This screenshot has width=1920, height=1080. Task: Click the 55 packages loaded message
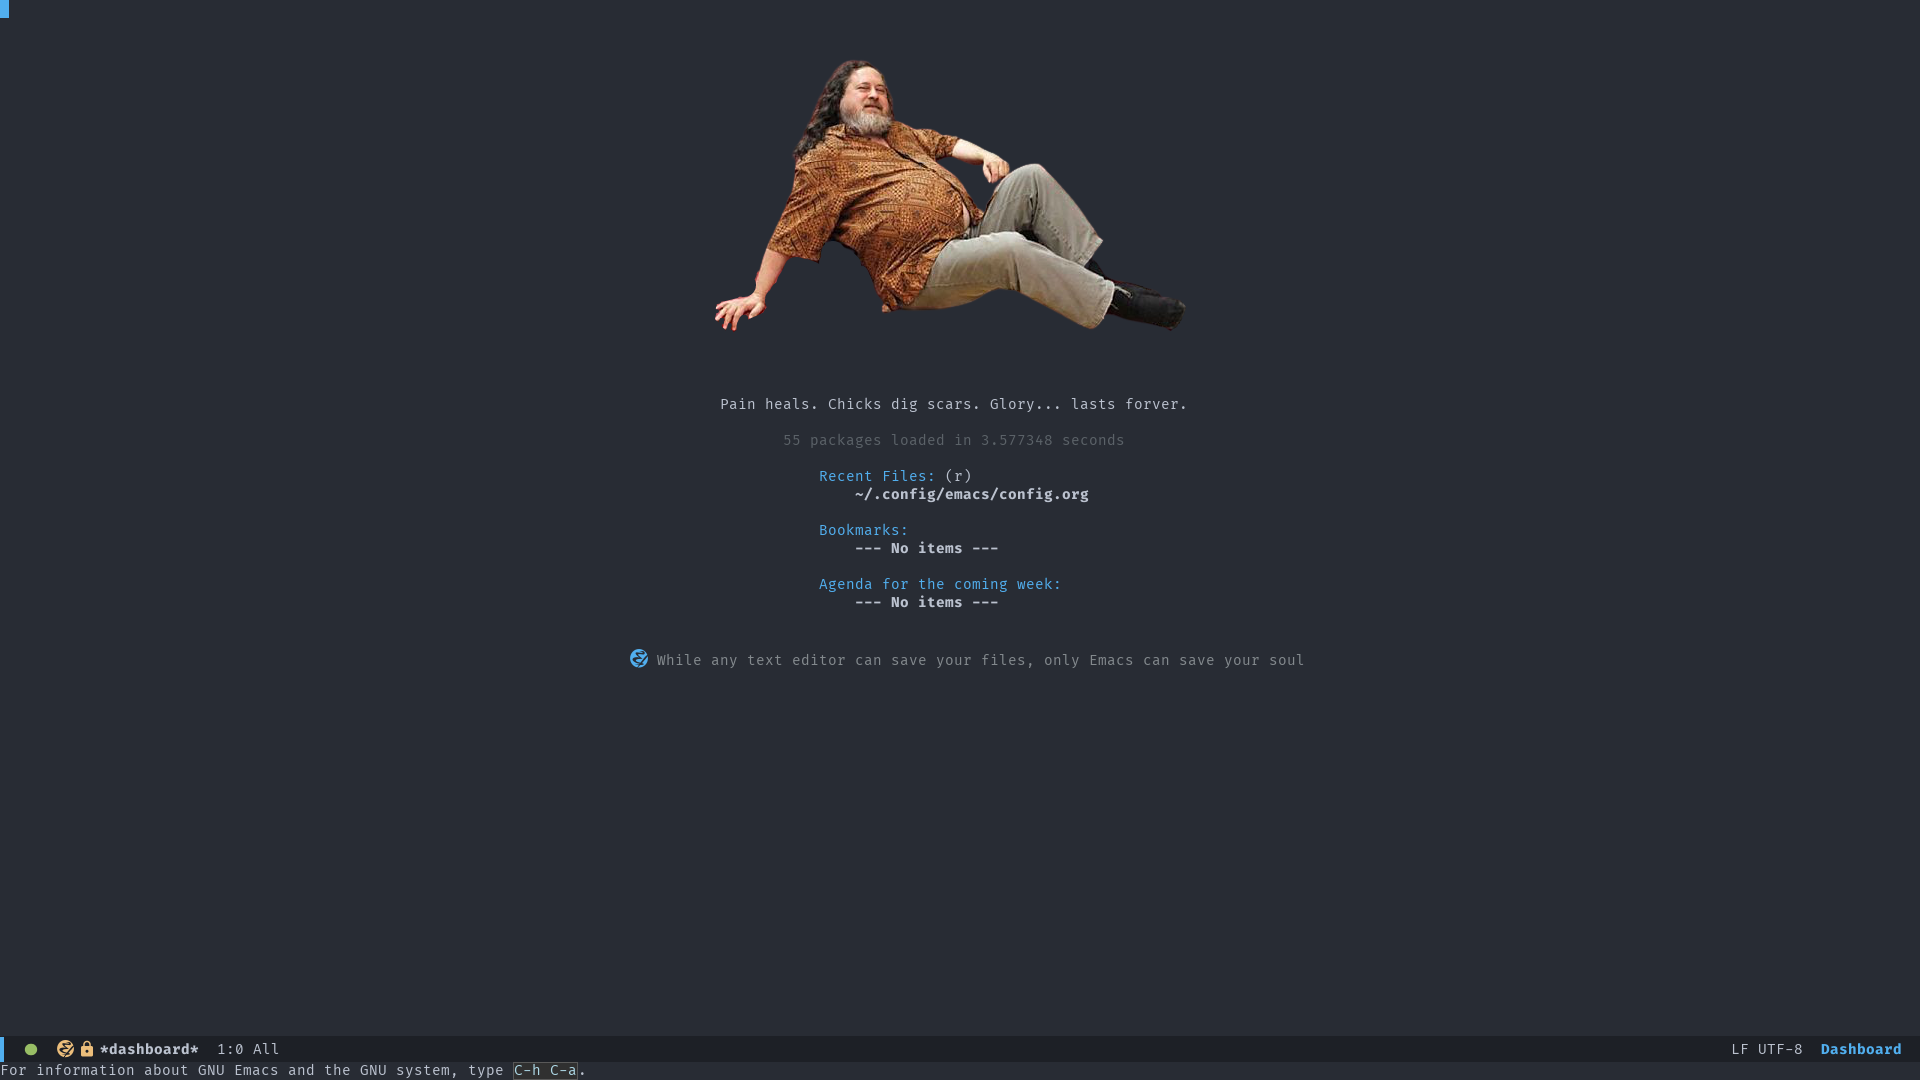pos(953,440)
